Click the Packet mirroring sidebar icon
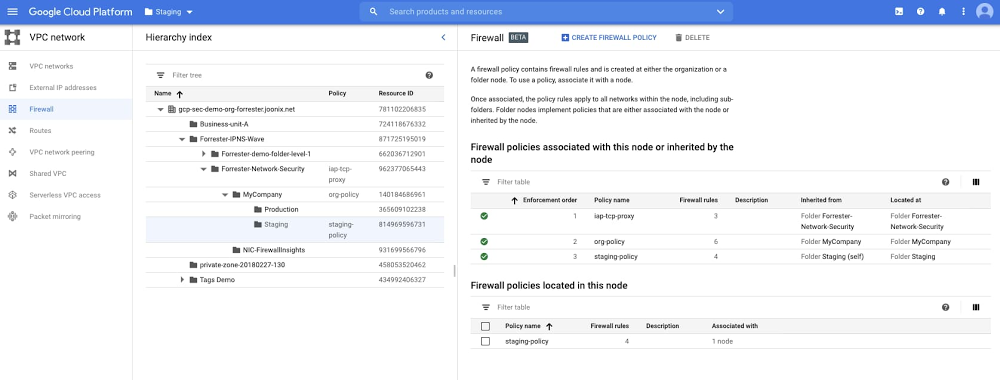The height and width of the screenshot is (380, 1000). (x=12, y=217)
